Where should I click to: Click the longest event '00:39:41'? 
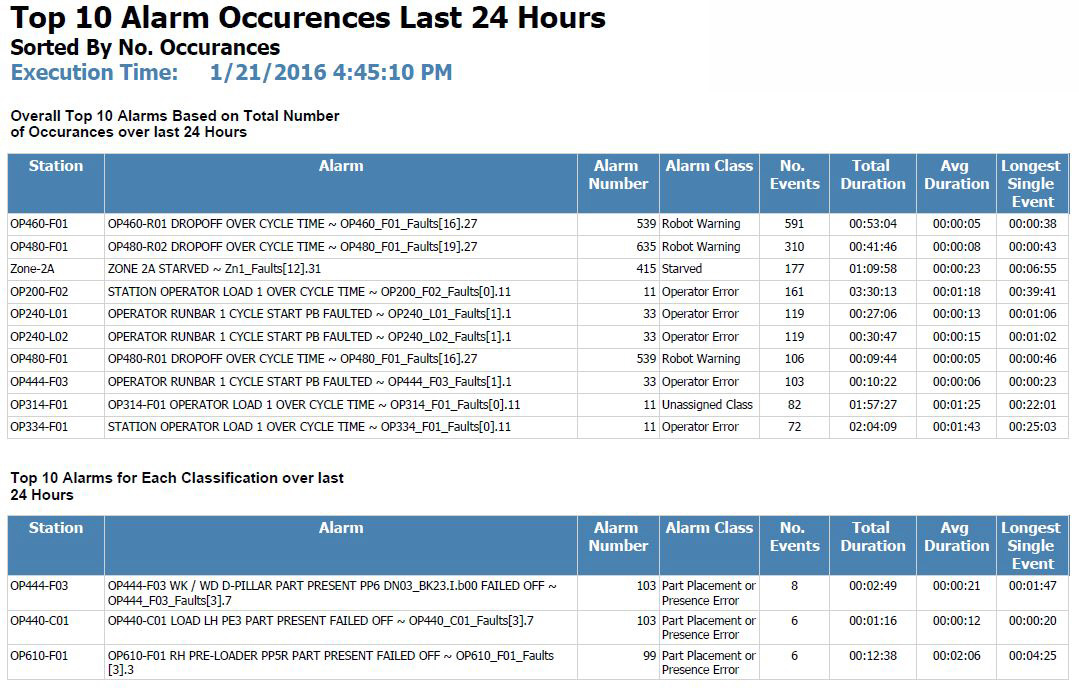pyautogui.click(x=1032, y=292)
